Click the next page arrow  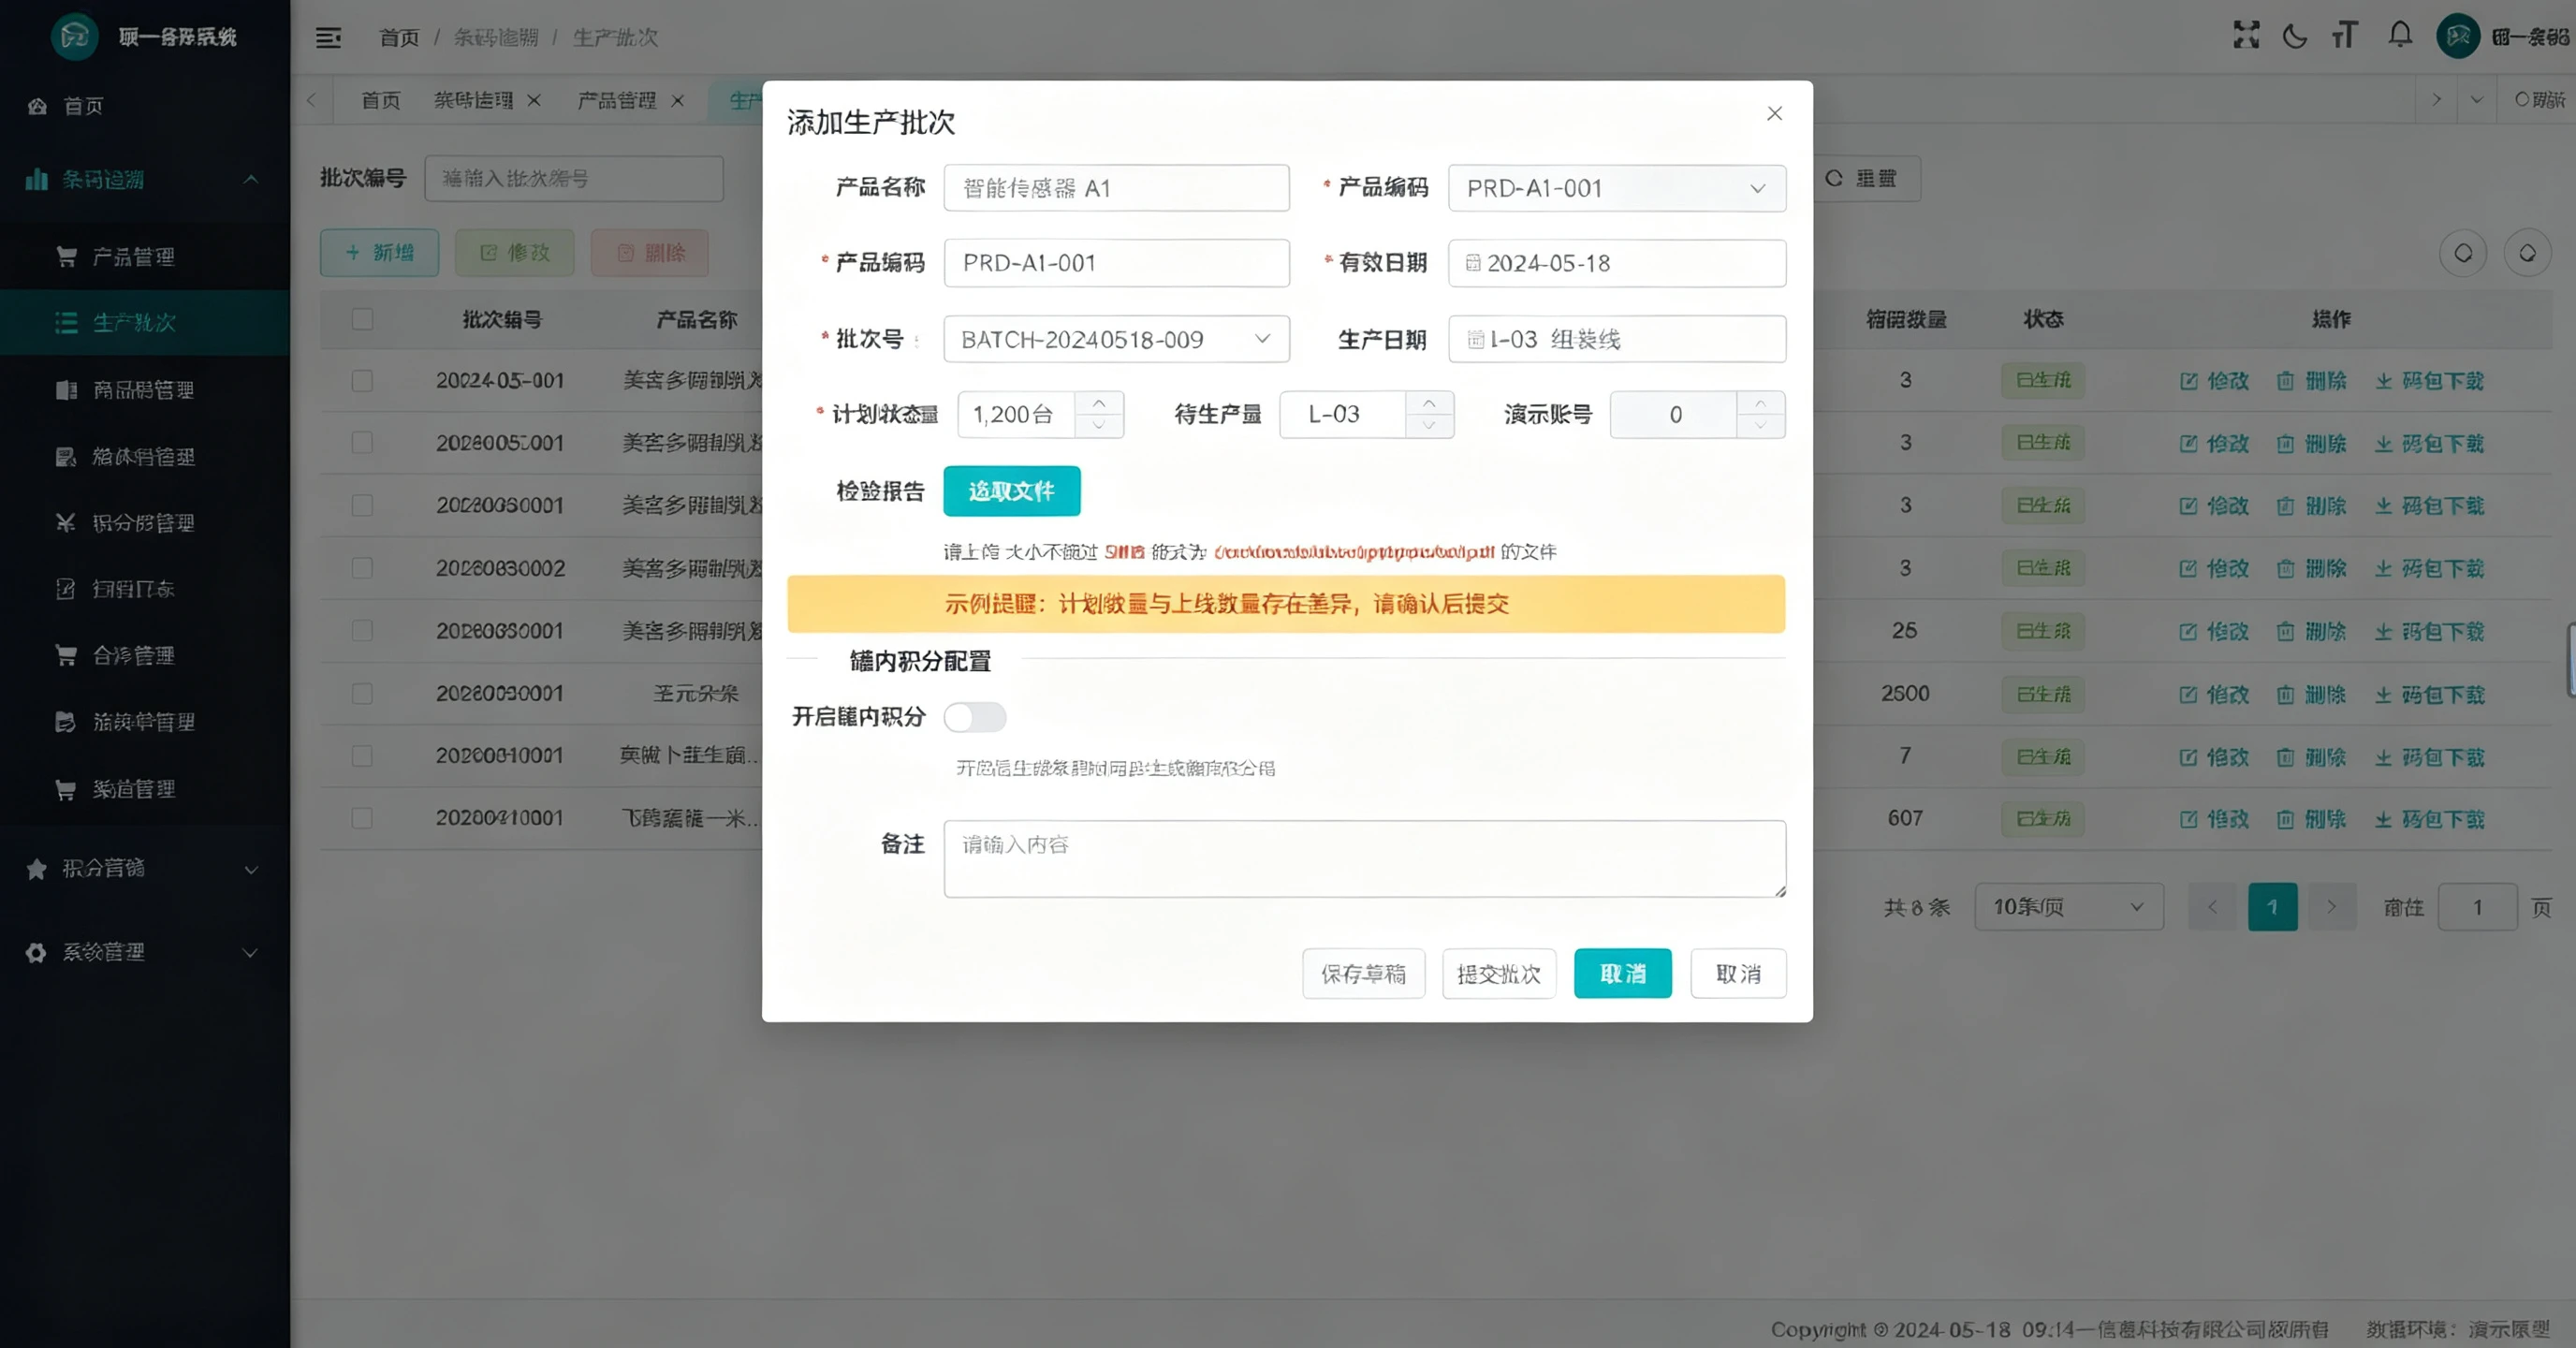tap(2331, 907)
